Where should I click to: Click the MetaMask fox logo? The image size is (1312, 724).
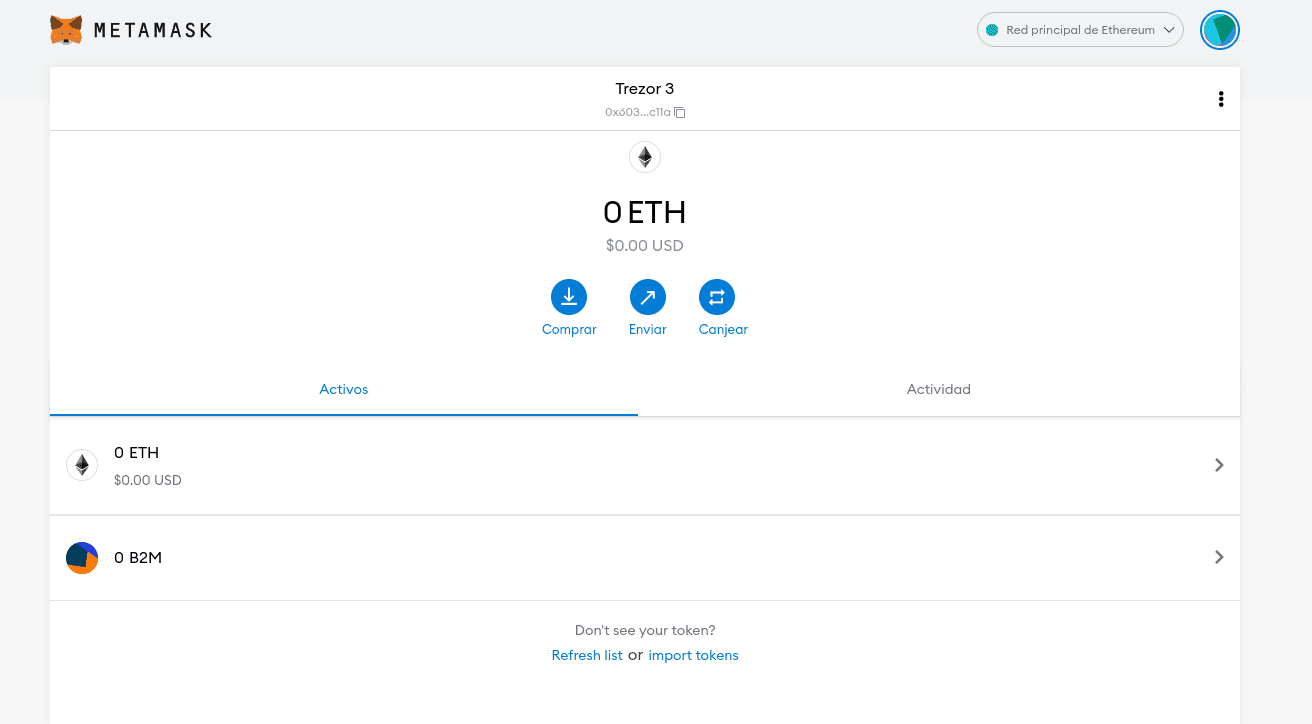point(66,30)
